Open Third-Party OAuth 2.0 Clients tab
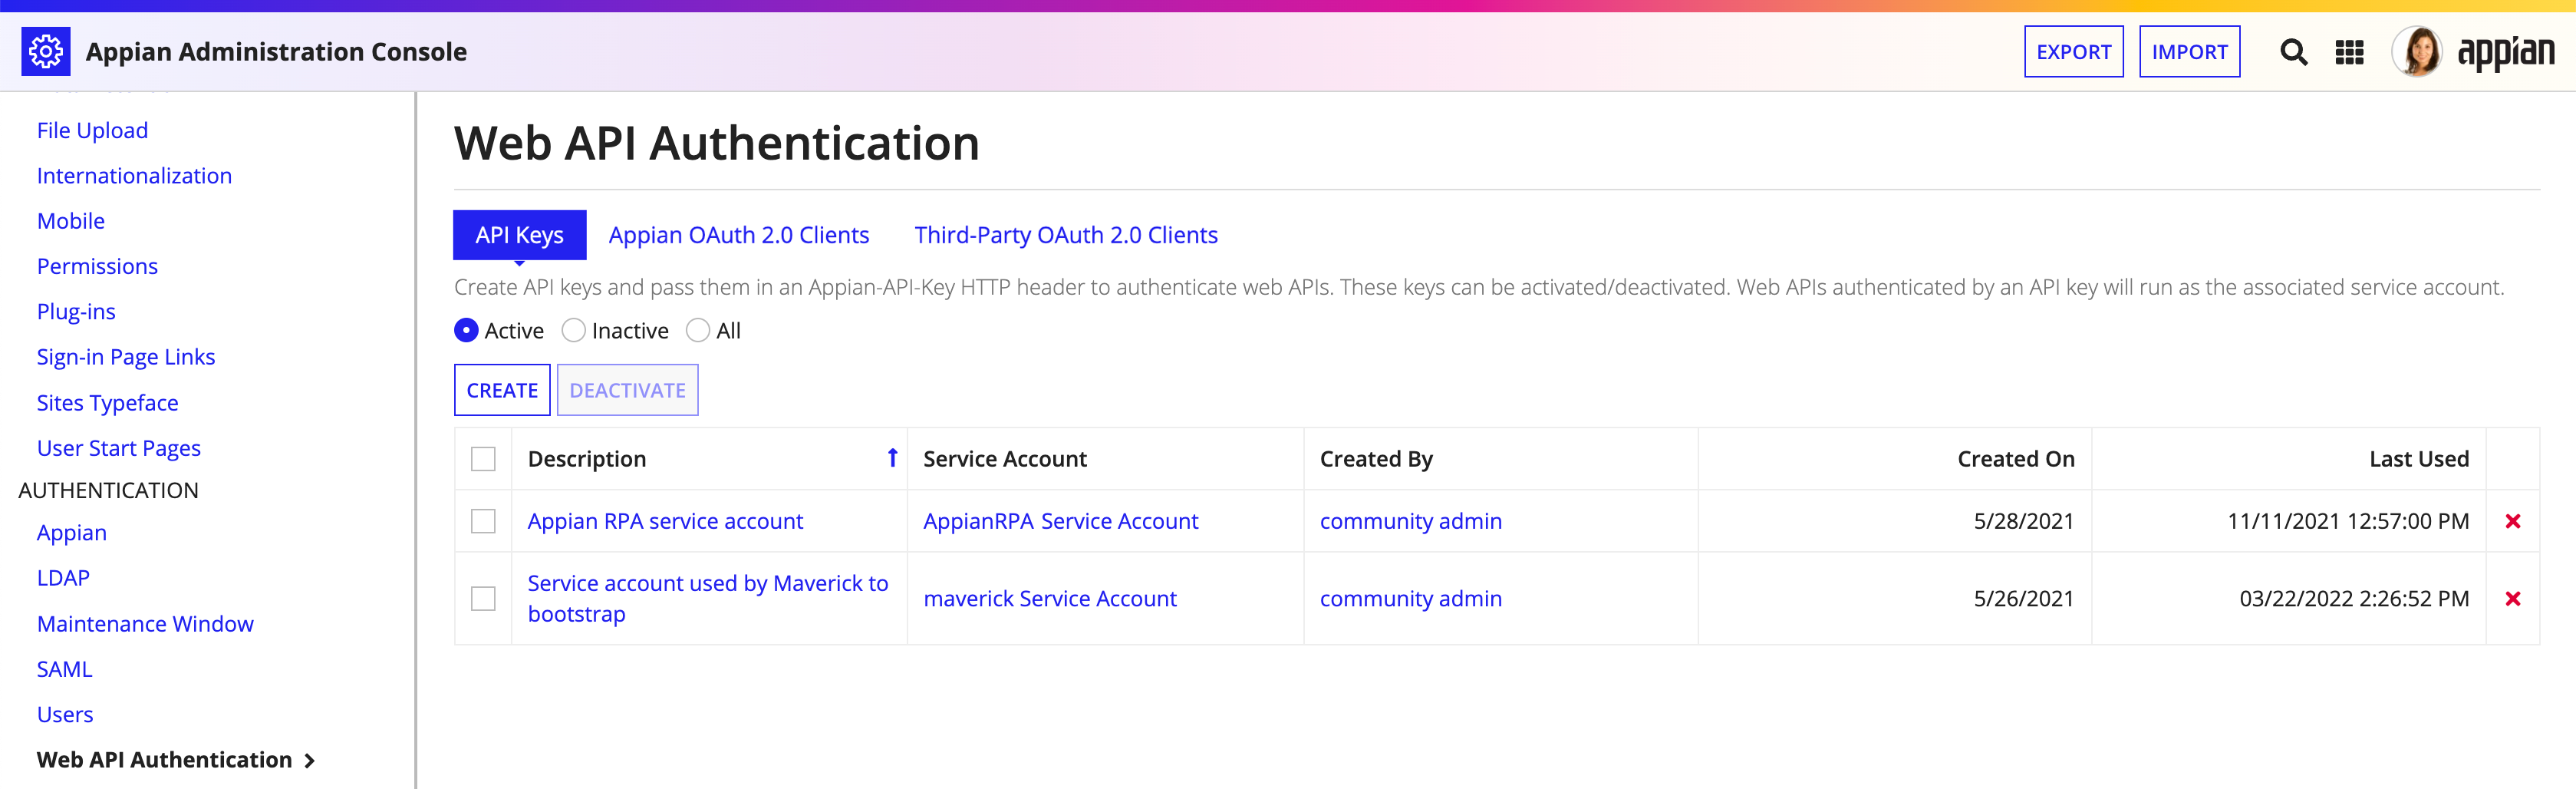The height and width of the screenshot is (789, 2576). [x=1066, y=235]
